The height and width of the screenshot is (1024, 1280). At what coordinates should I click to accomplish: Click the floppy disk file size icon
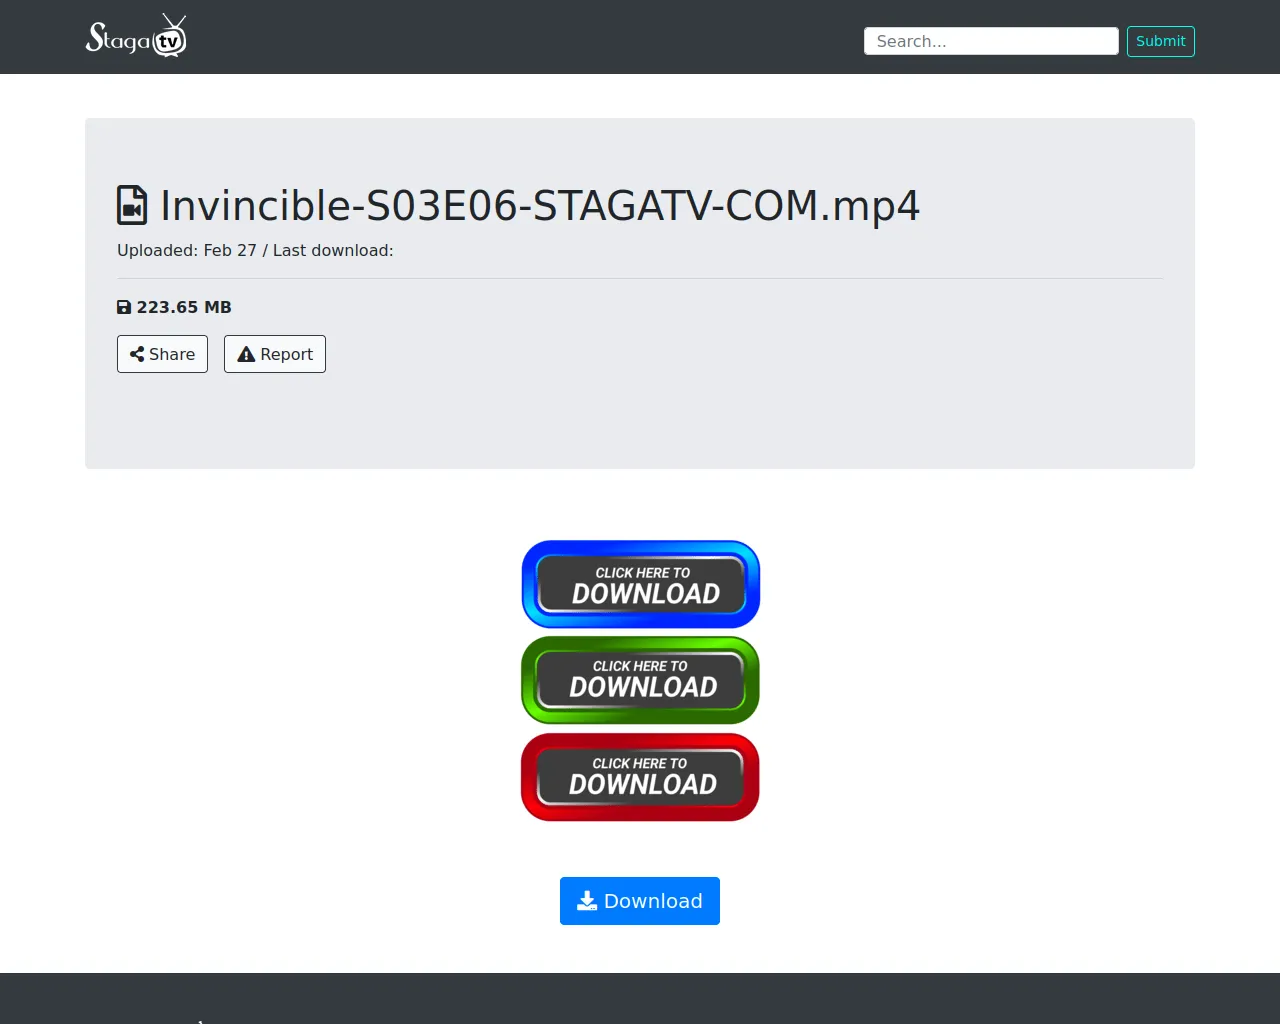tap(124, 307)
